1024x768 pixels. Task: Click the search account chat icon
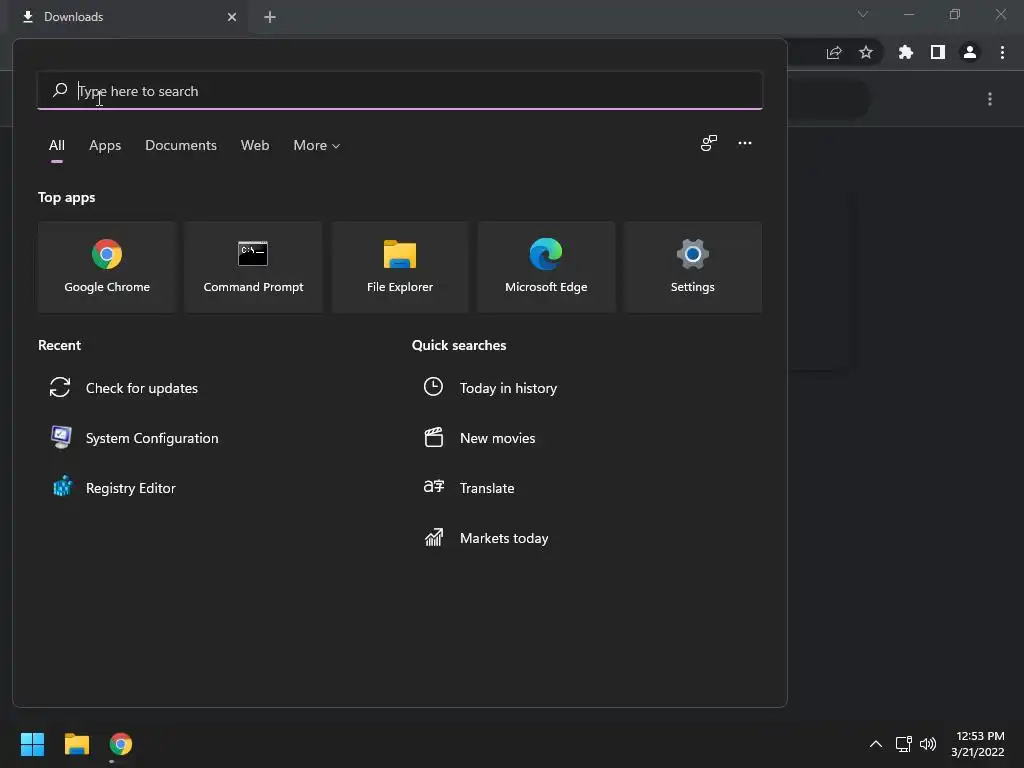click(709, 143)
